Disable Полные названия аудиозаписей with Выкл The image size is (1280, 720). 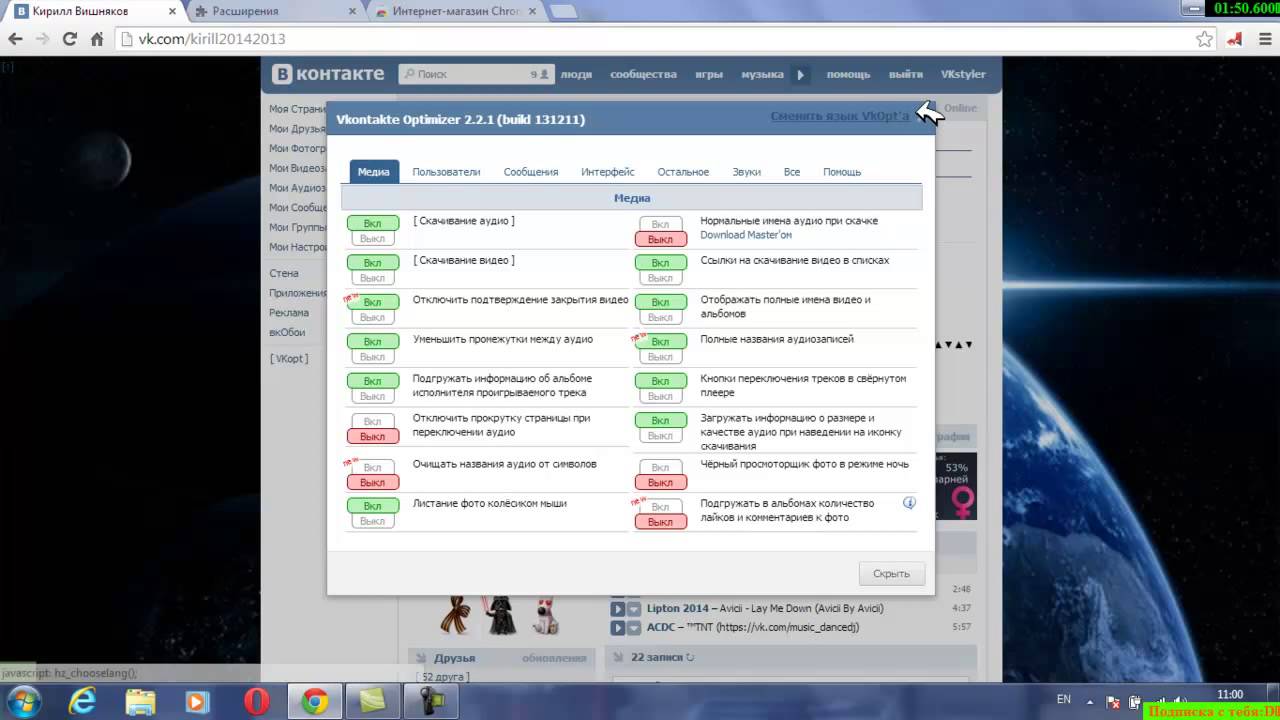pos(661,357)
